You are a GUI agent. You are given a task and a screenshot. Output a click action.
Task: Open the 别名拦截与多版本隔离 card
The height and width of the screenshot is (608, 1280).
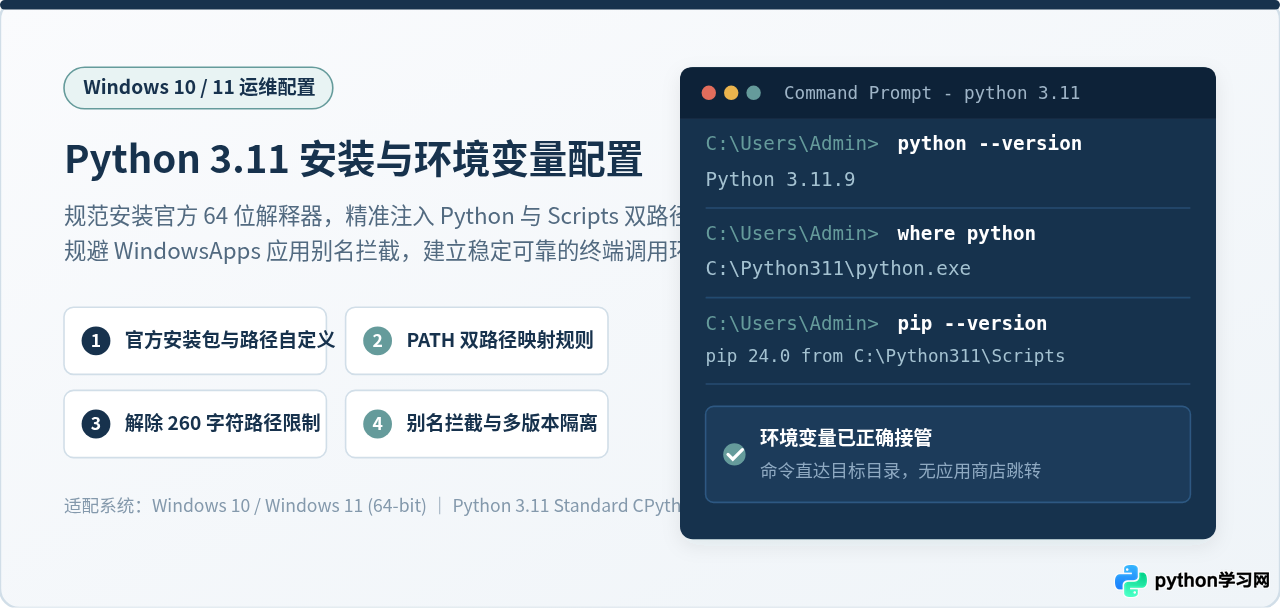[x=477, y=424]
